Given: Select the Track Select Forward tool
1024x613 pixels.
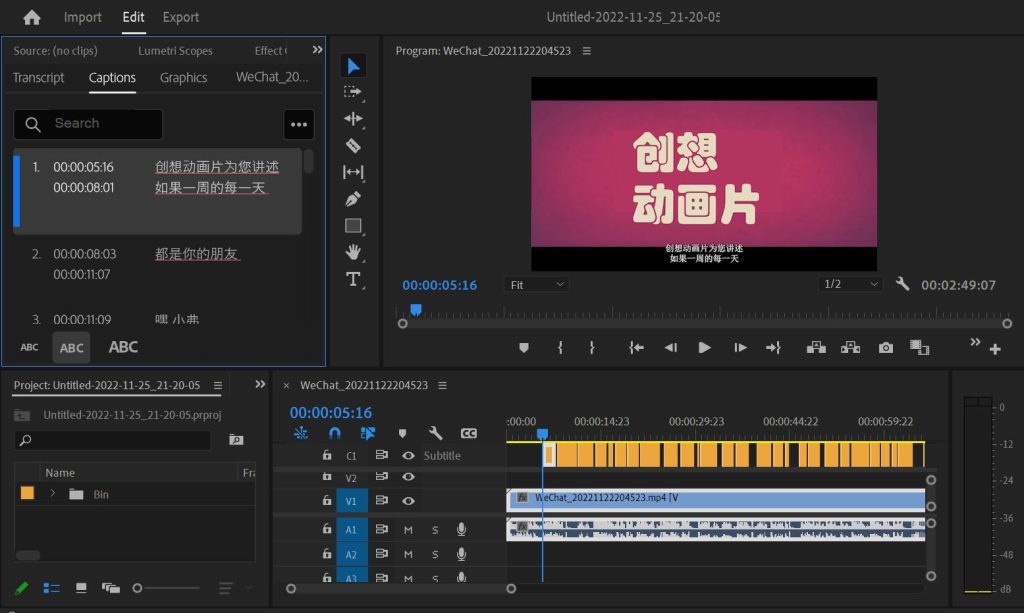Looking at the screenshot, I should (x=353, y=92).
